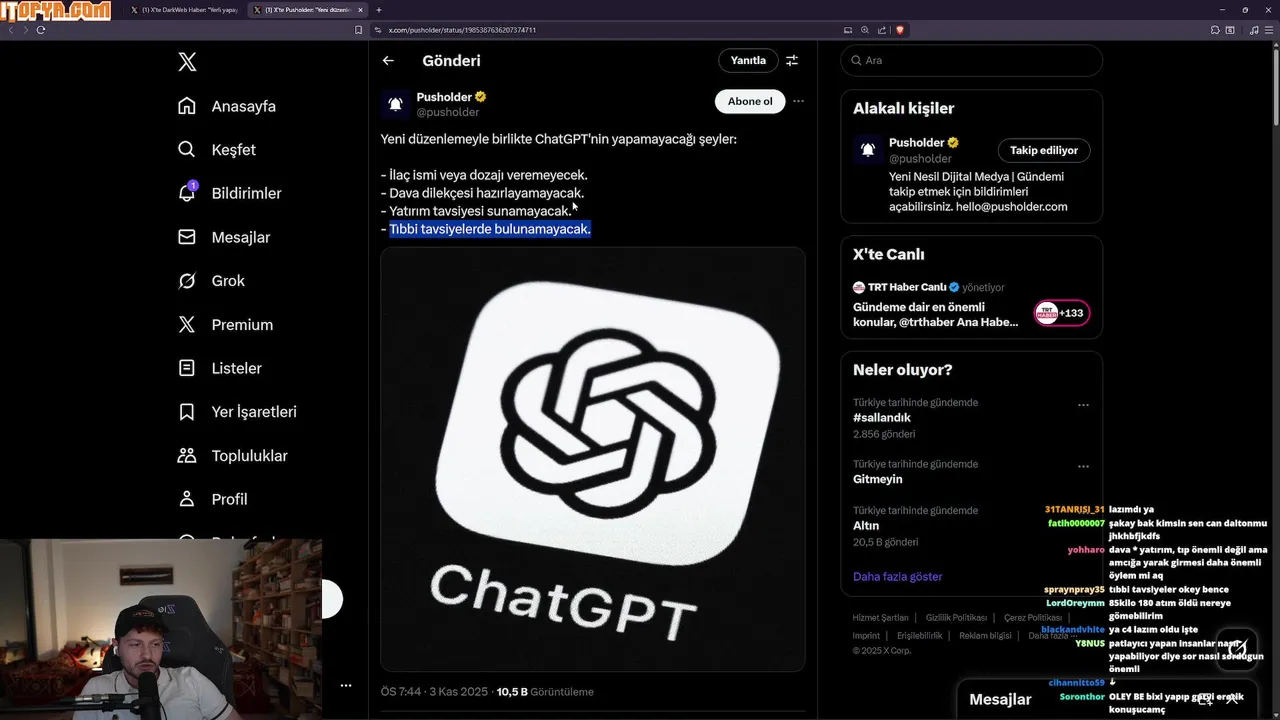Open the three-dot menu on Pusholder post

(x=798, y=101)
